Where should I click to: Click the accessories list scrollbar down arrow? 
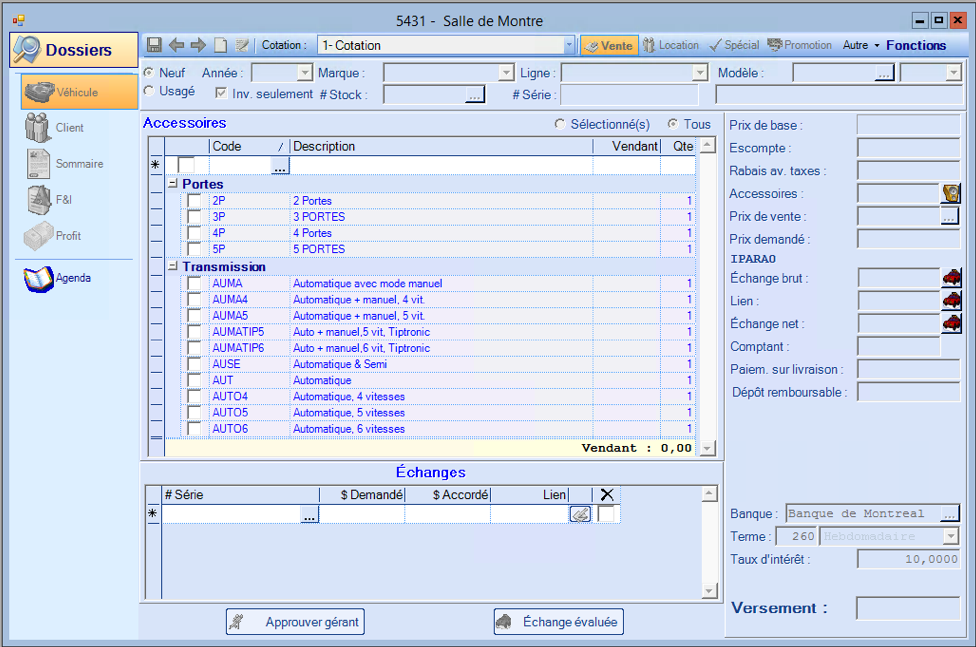click(x=708, y=449)
